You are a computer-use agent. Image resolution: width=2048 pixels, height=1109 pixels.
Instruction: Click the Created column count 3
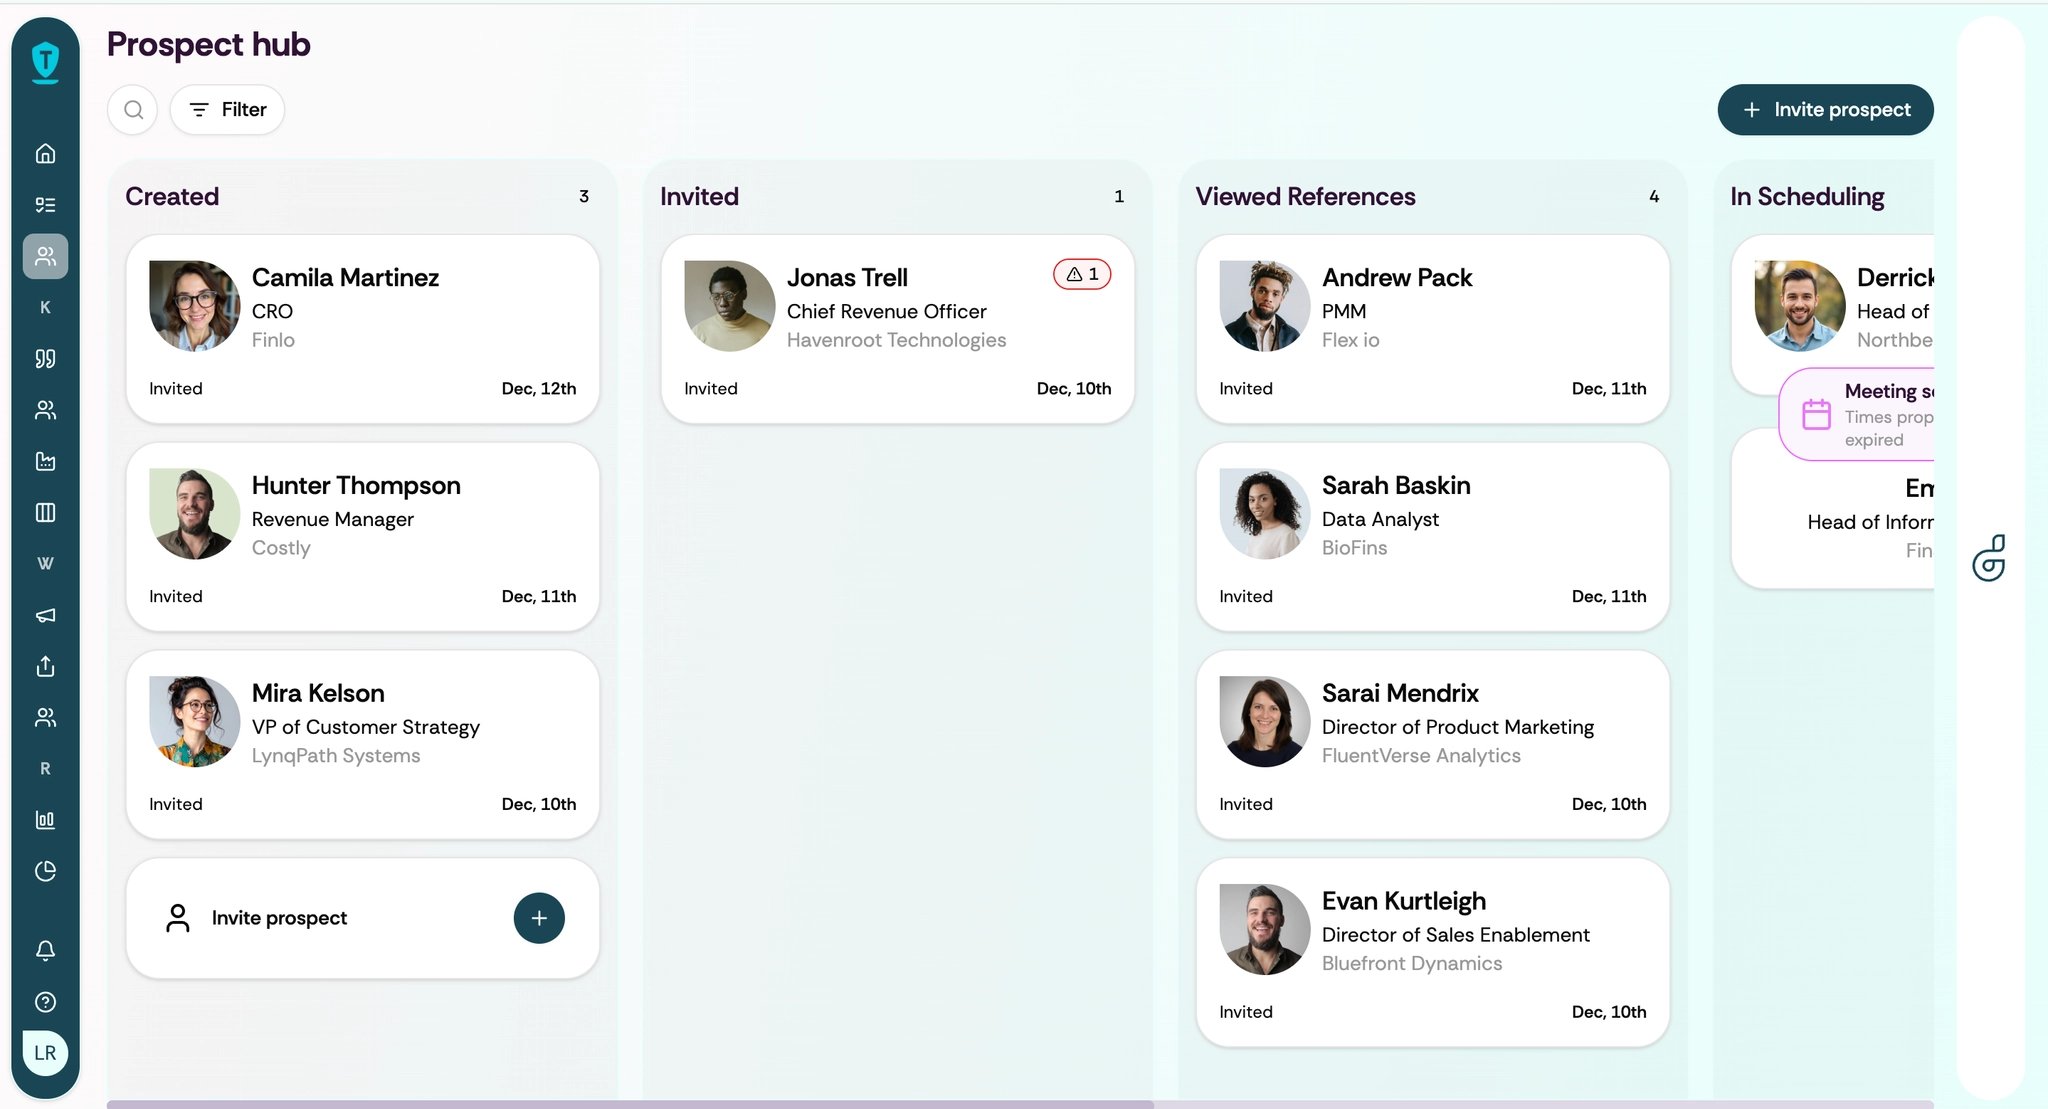pos(584,196)
